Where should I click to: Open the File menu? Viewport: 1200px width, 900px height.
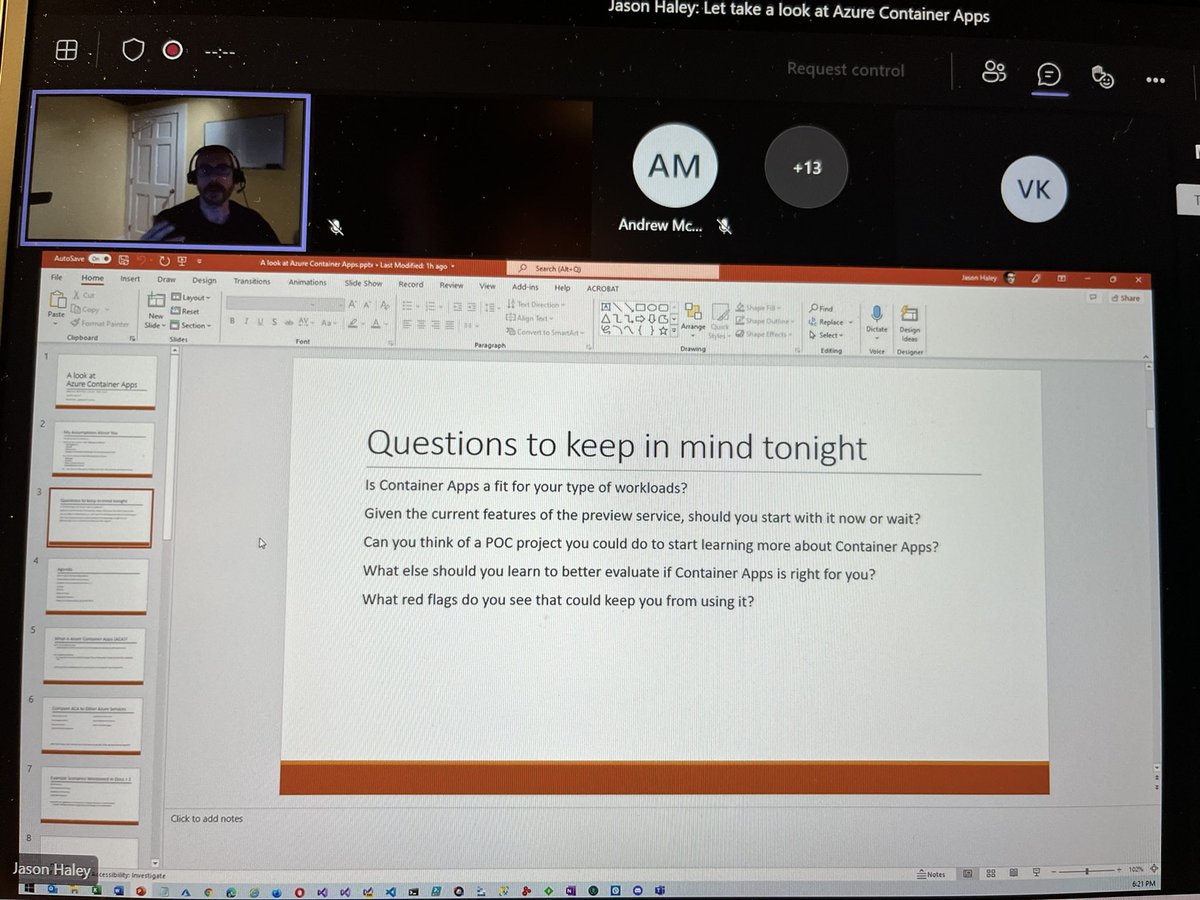coord(56,278)
